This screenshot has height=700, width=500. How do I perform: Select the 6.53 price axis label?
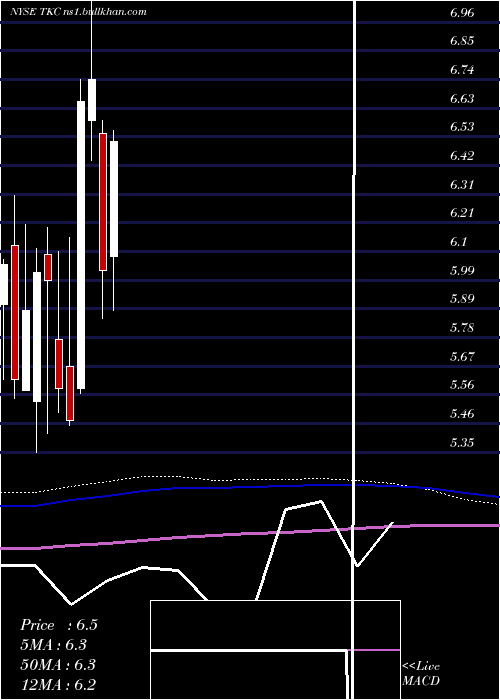[x=462, y=127]
